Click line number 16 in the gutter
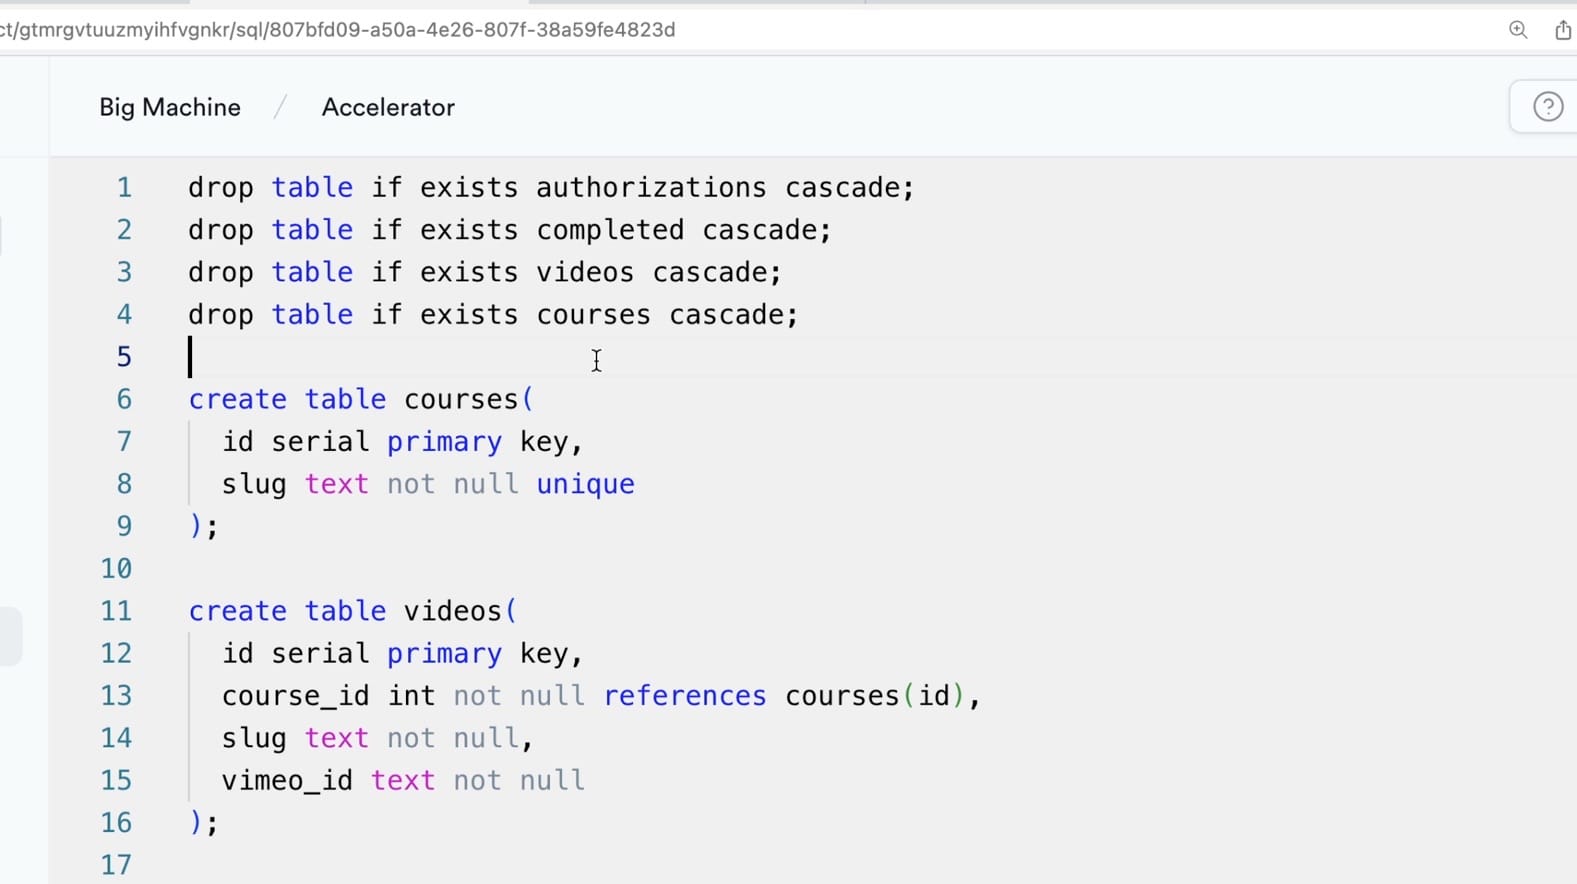The height and width of the screenshot is (884, 1577). pyautogui.click(x=117, y=823)
